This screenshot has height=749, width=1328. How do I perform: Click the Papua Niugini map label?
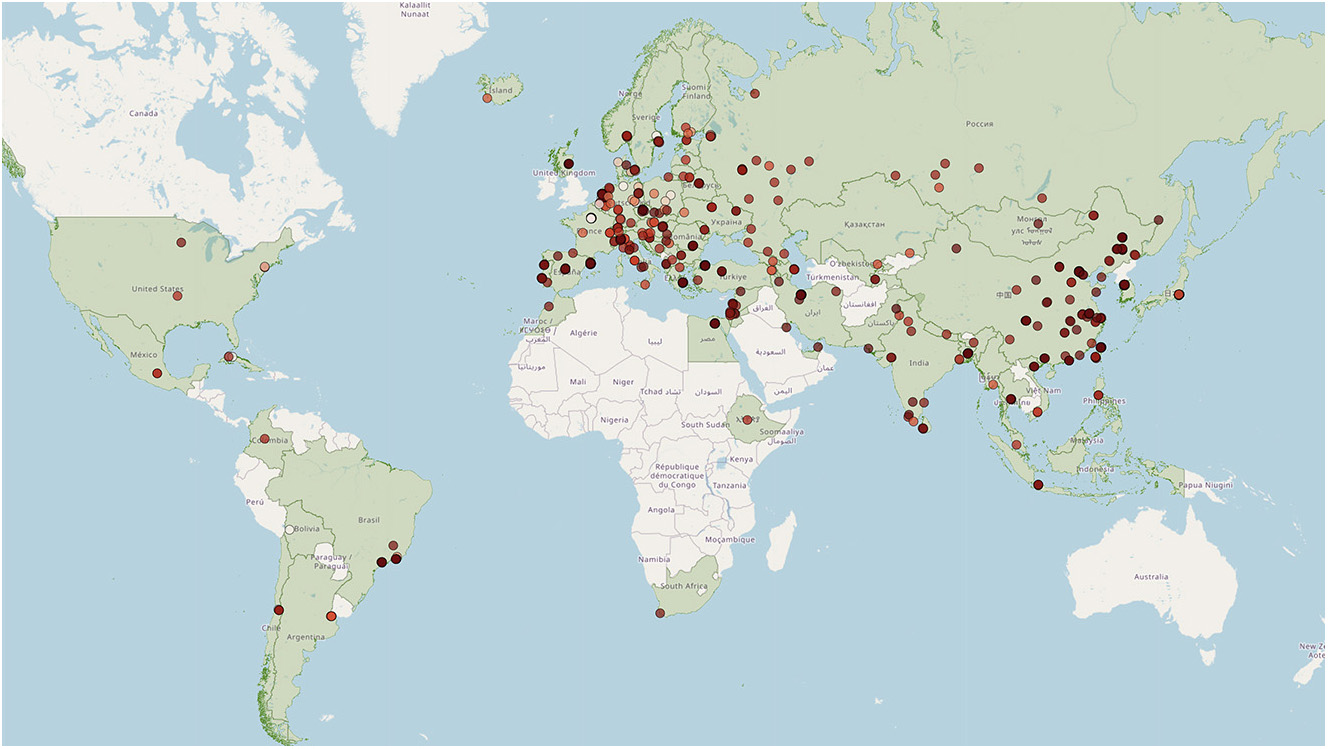tap(1205, 485)
